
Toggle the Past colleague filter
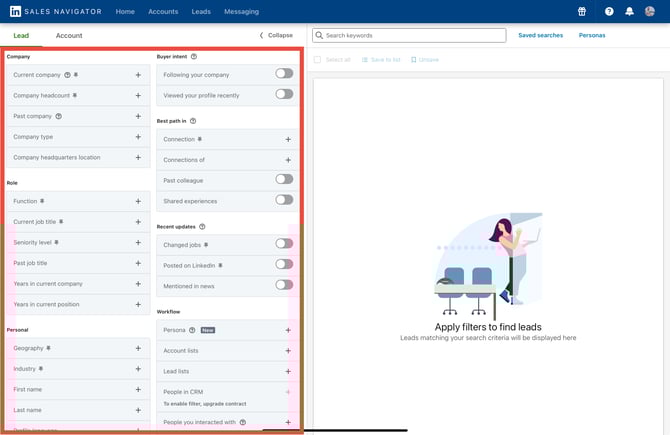[285, 180]
